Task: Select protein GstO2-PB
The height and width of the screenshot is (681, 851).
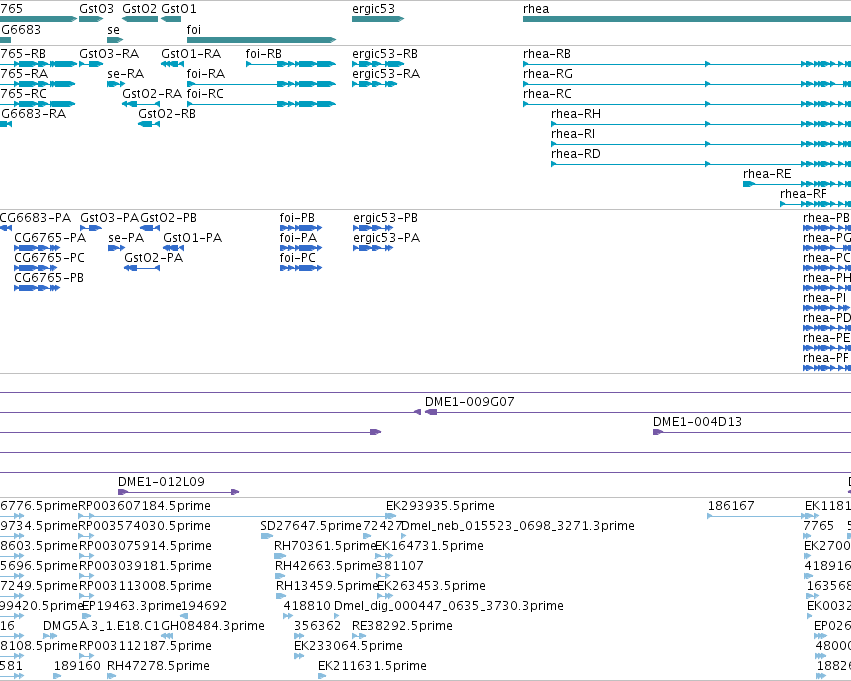Action: tap(150, 228)
